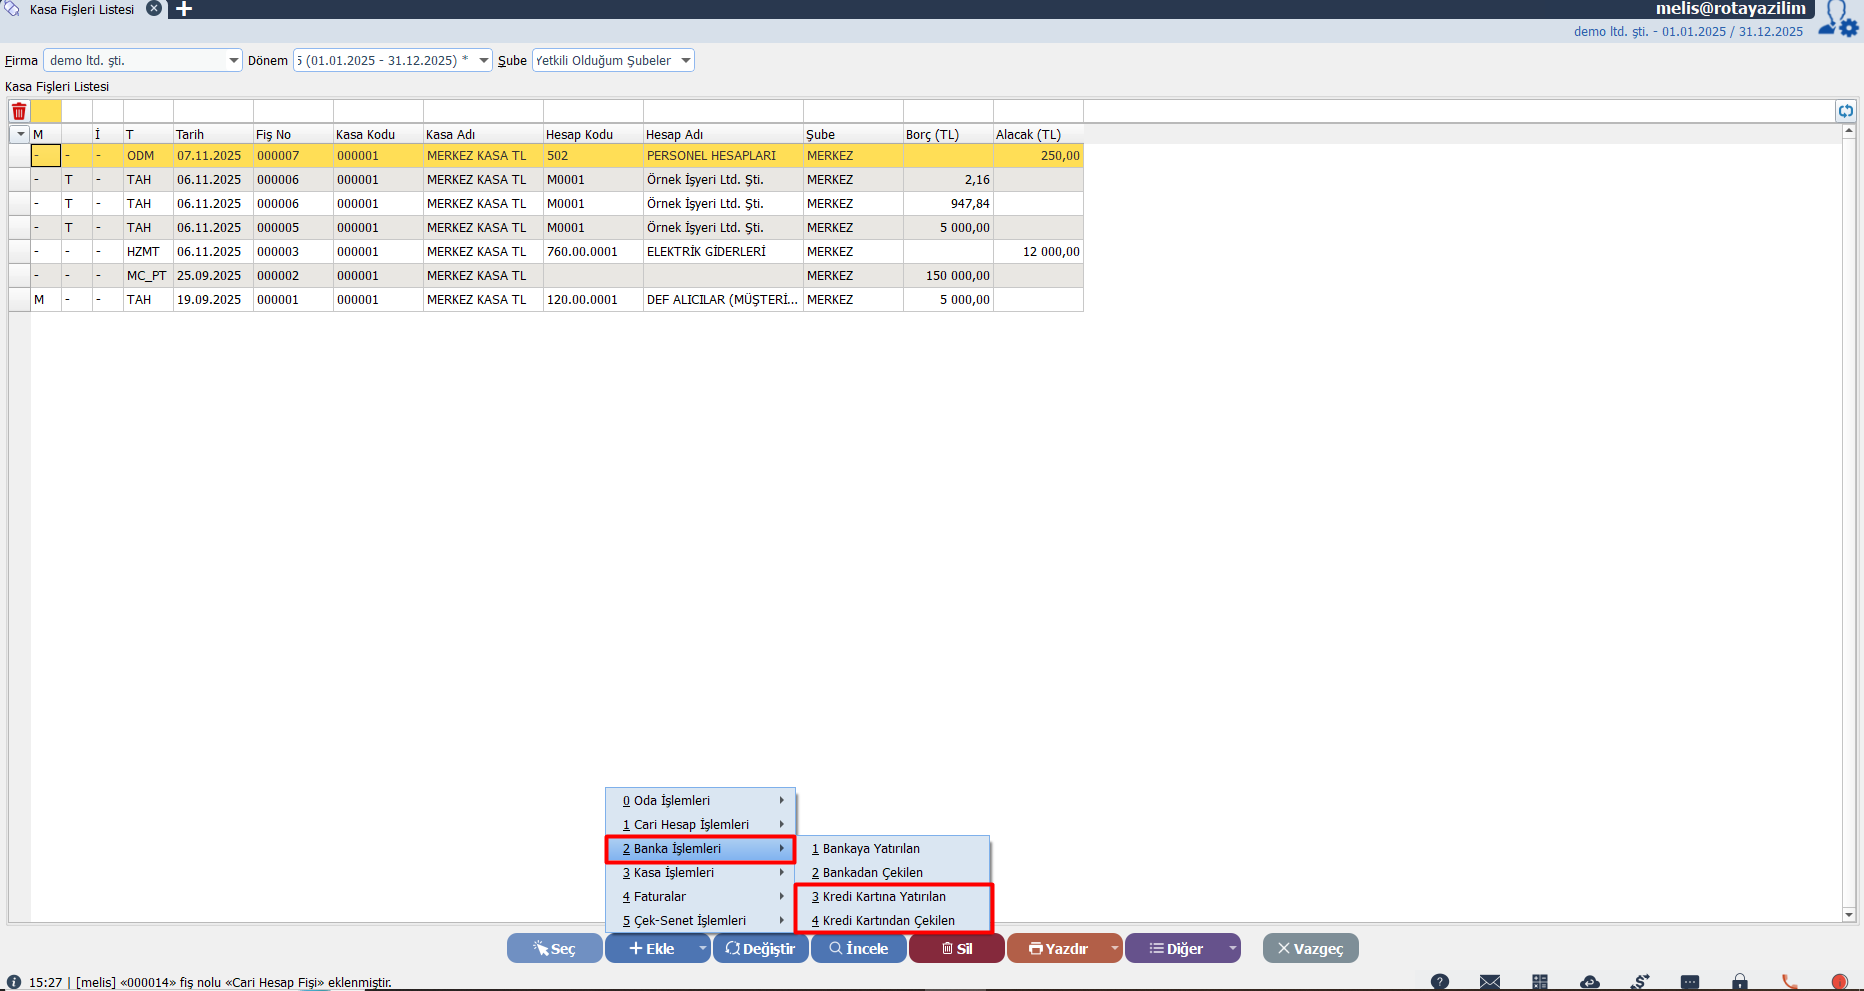Viewport: 1864px width, 991px height.
Task: Expand the Dönem period dropdown
Action: (484, 61)
